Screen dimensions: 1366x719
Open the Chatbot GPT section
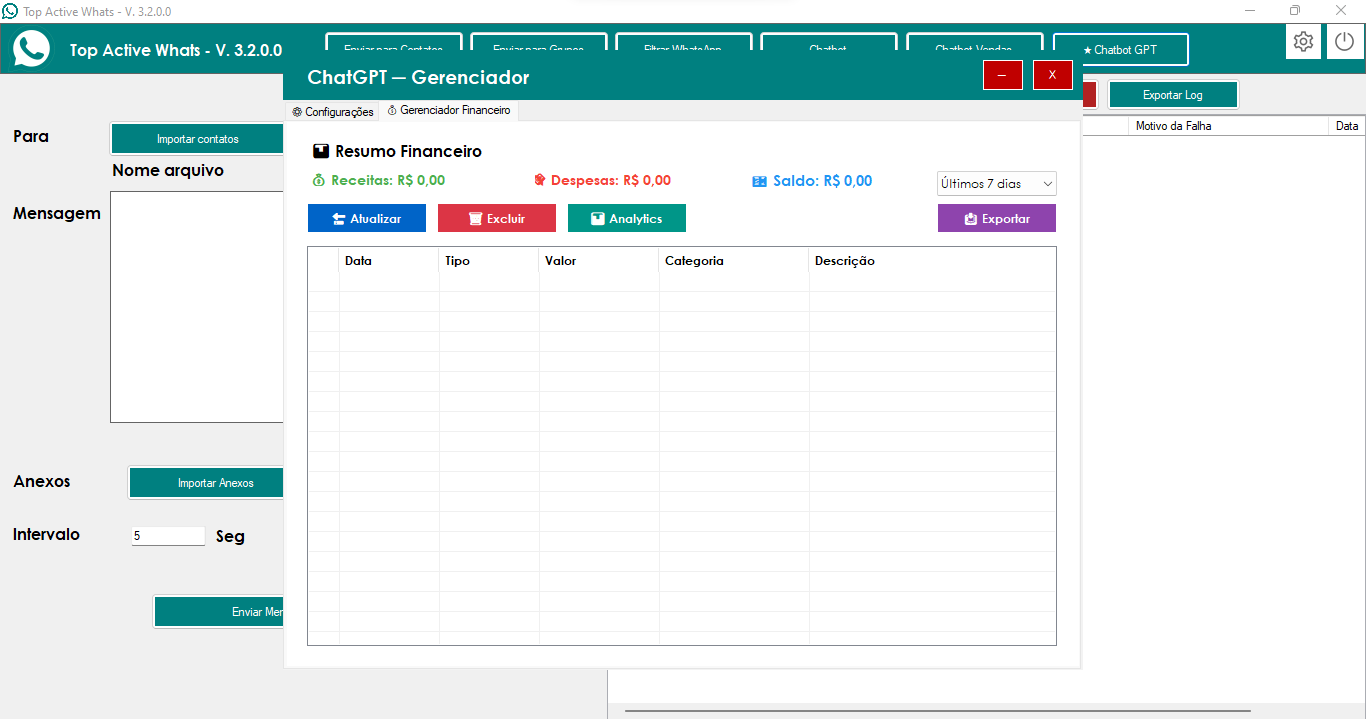coord(1120,50)
